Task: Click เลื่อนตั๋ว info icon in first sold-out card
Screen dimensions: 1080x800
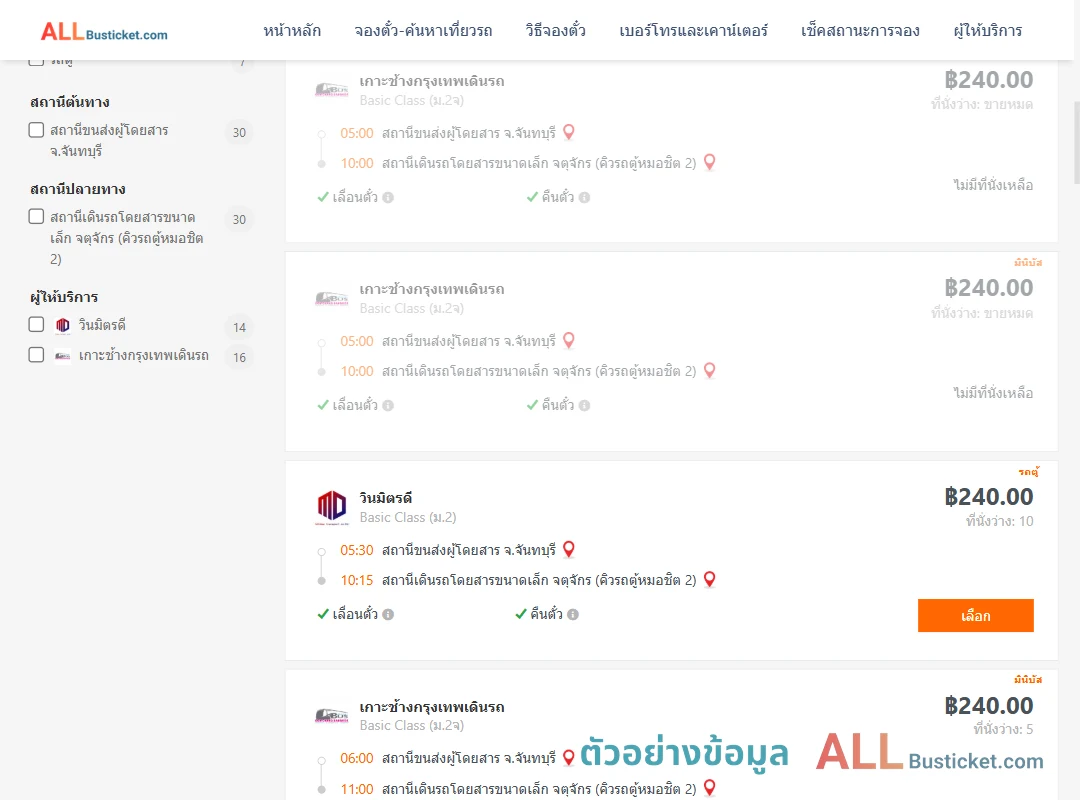Action: tap(388, 197)
